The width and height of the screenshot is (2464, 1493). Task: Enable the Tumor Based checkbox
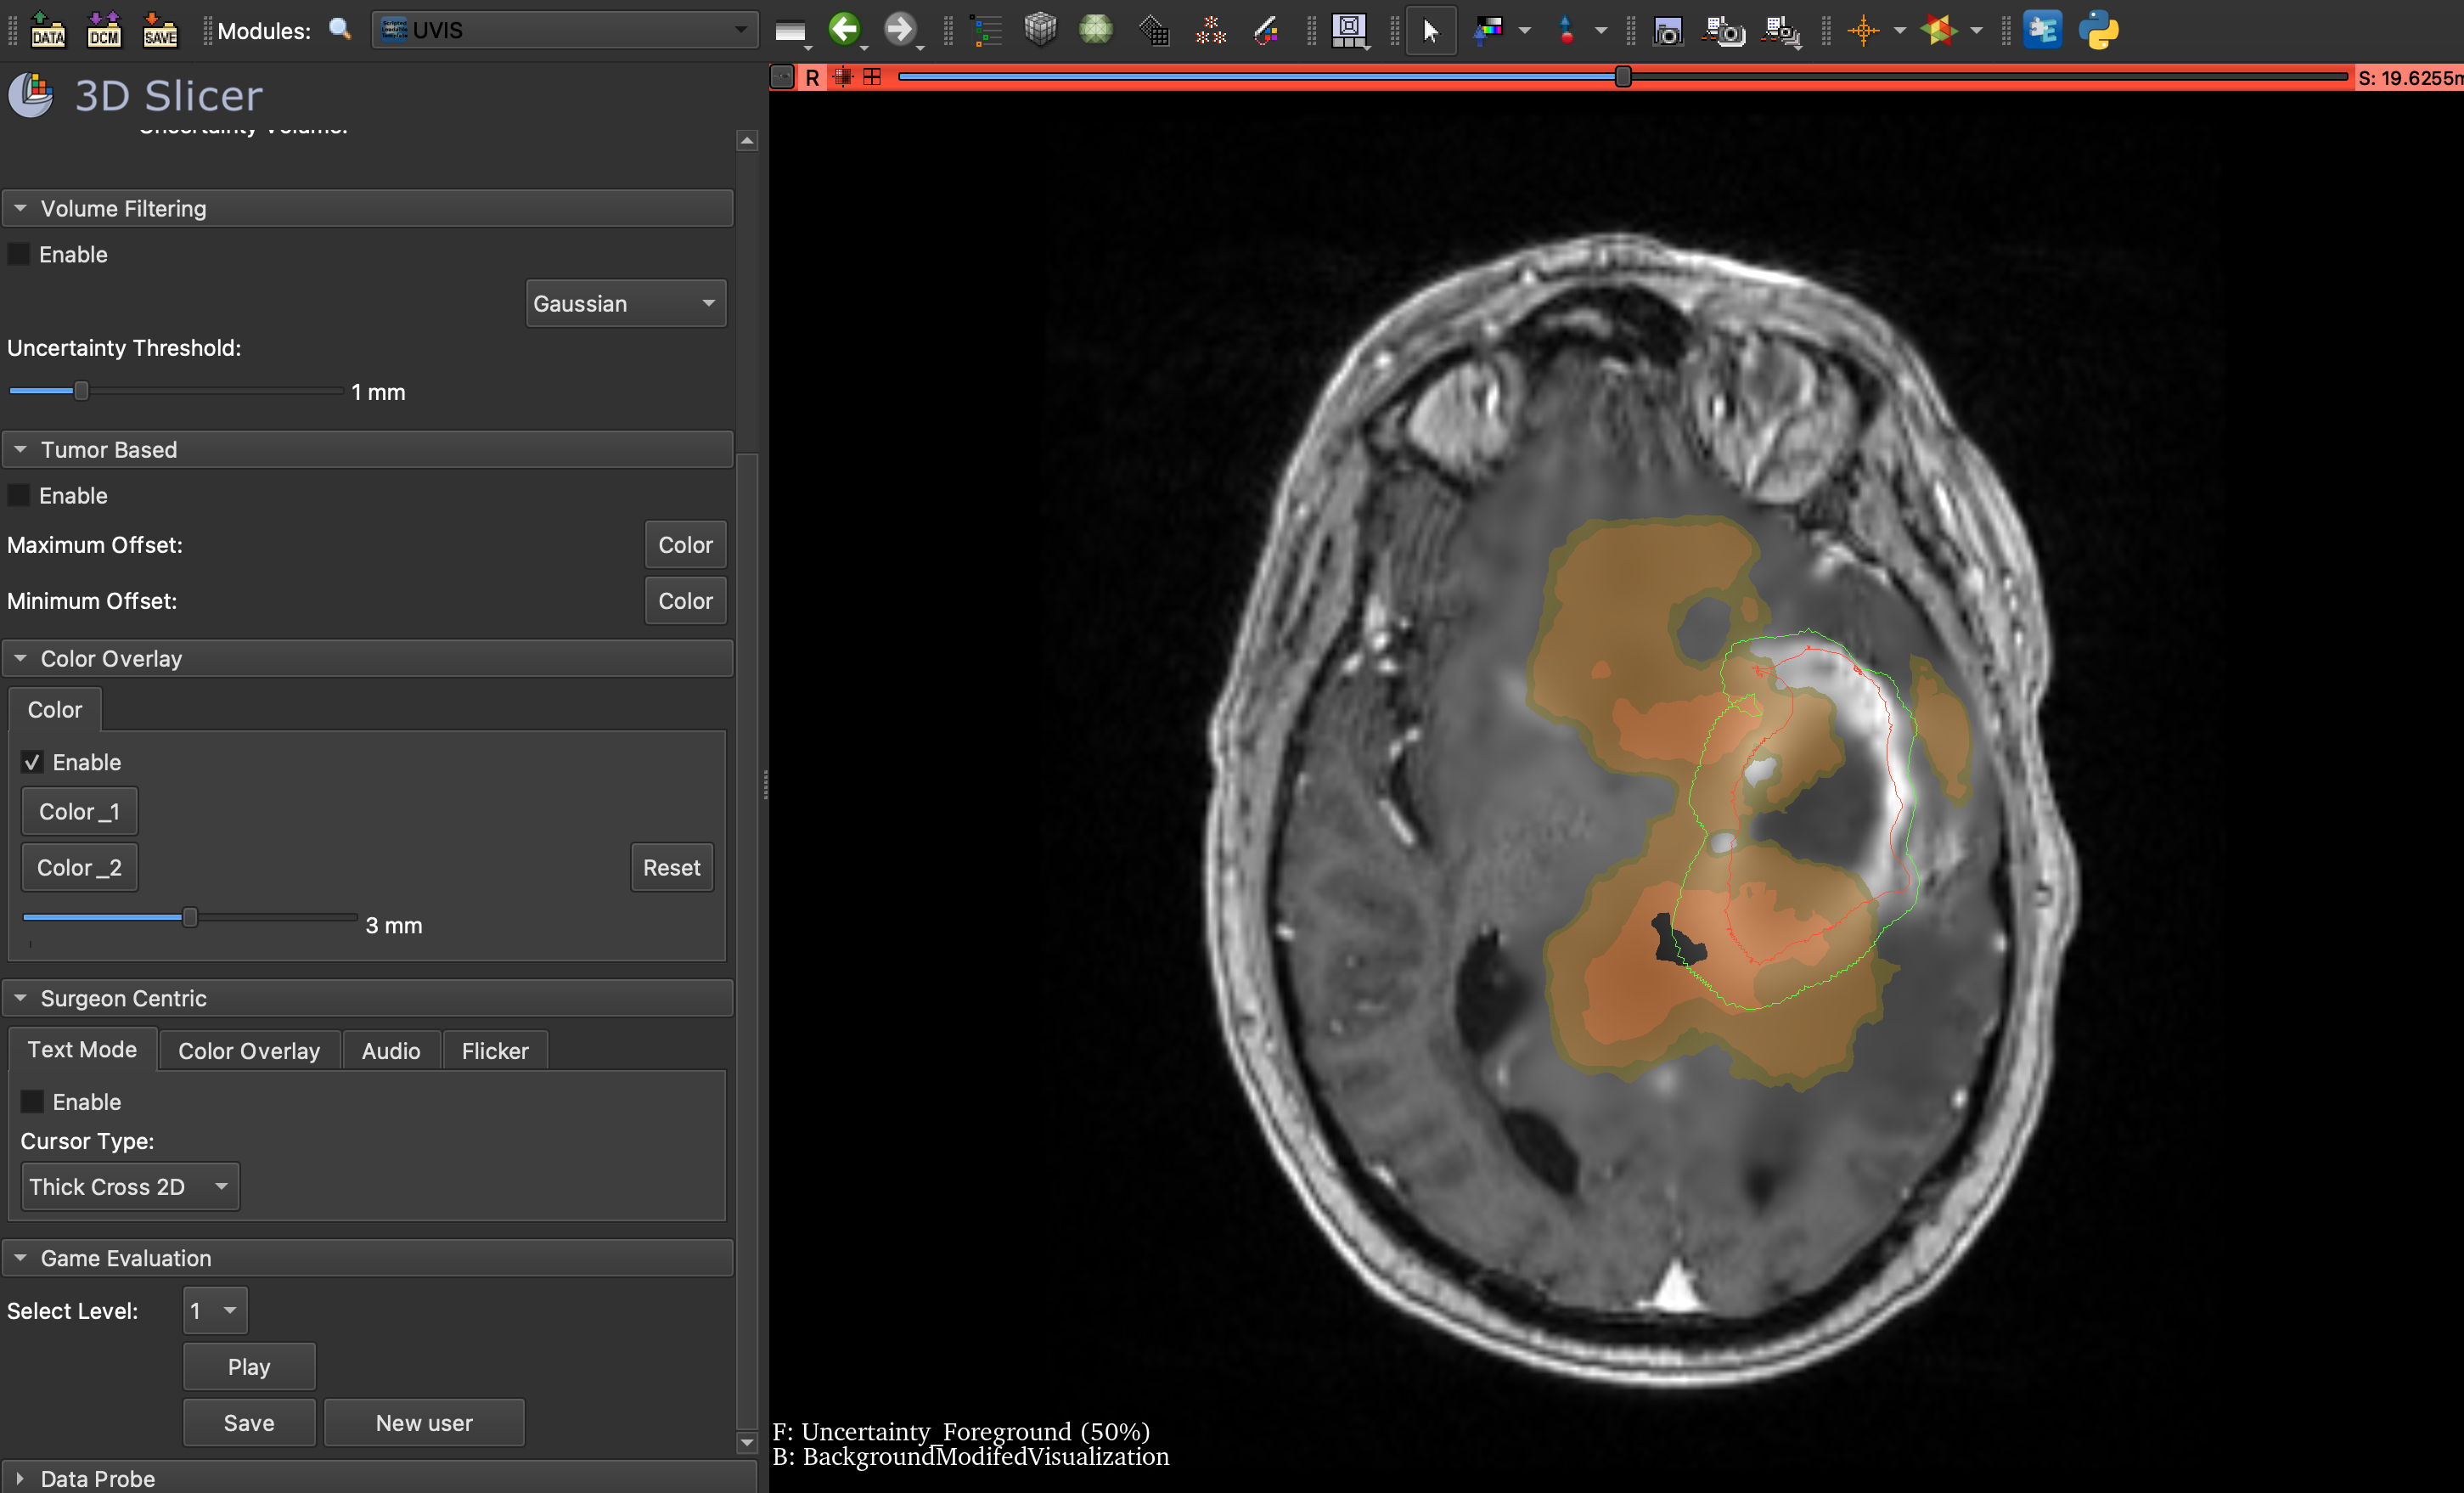pyautogui.click(x=19, y=495)
